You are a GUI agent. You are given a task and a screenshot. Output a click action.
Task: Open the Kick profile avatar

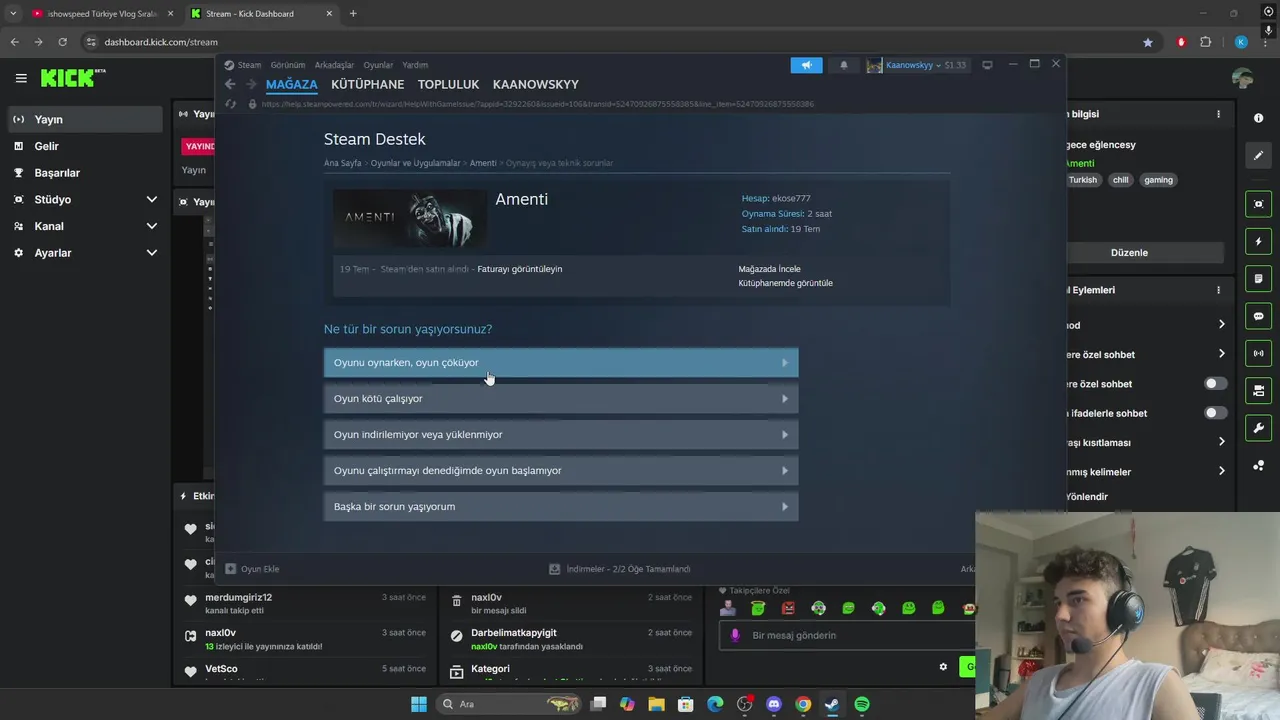coord(1243,78)
